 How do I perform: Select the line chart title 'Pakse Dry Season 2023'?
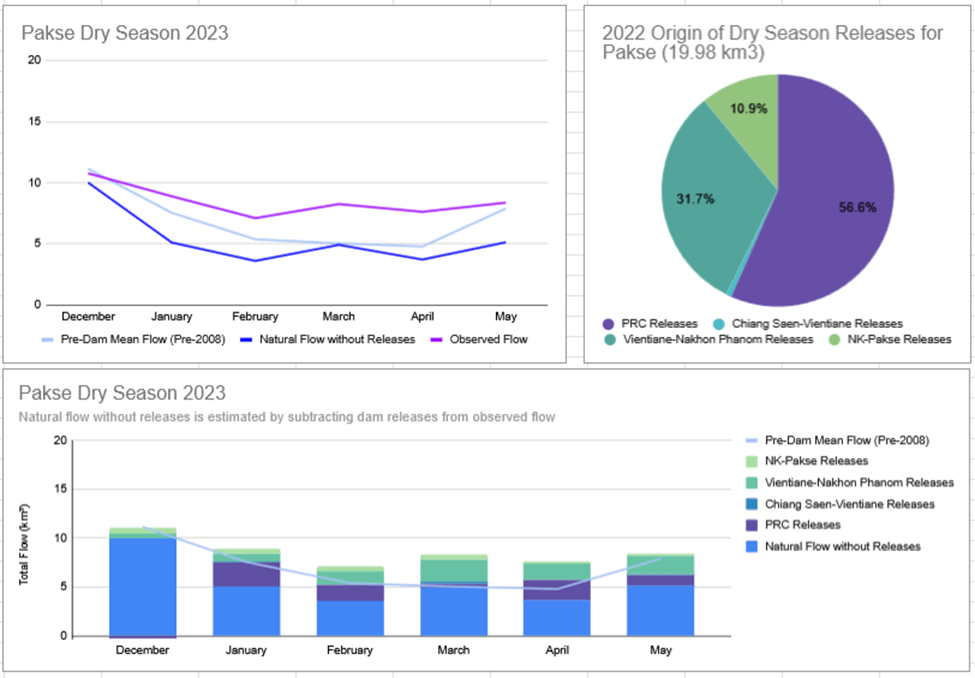tap(125, 33)
